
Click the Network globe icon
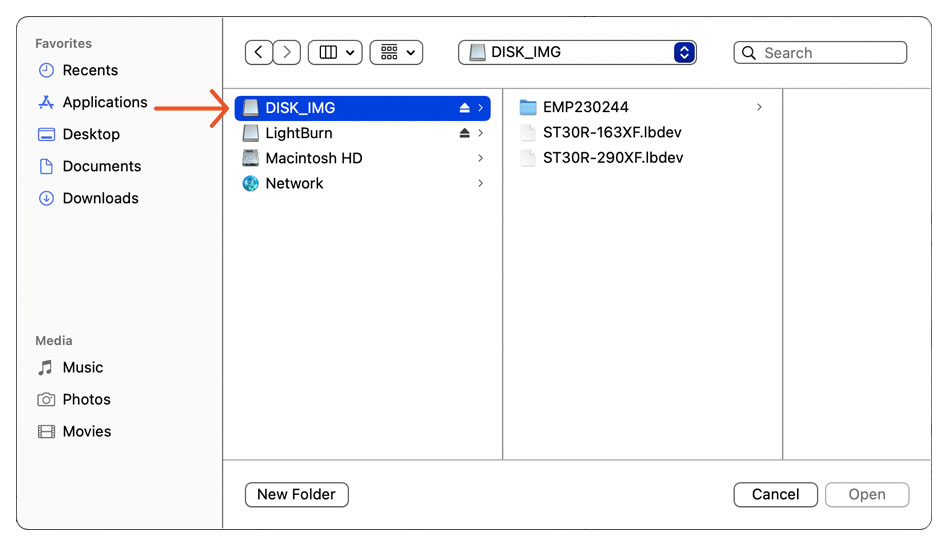pyautogui.click(x=250, y=183)
